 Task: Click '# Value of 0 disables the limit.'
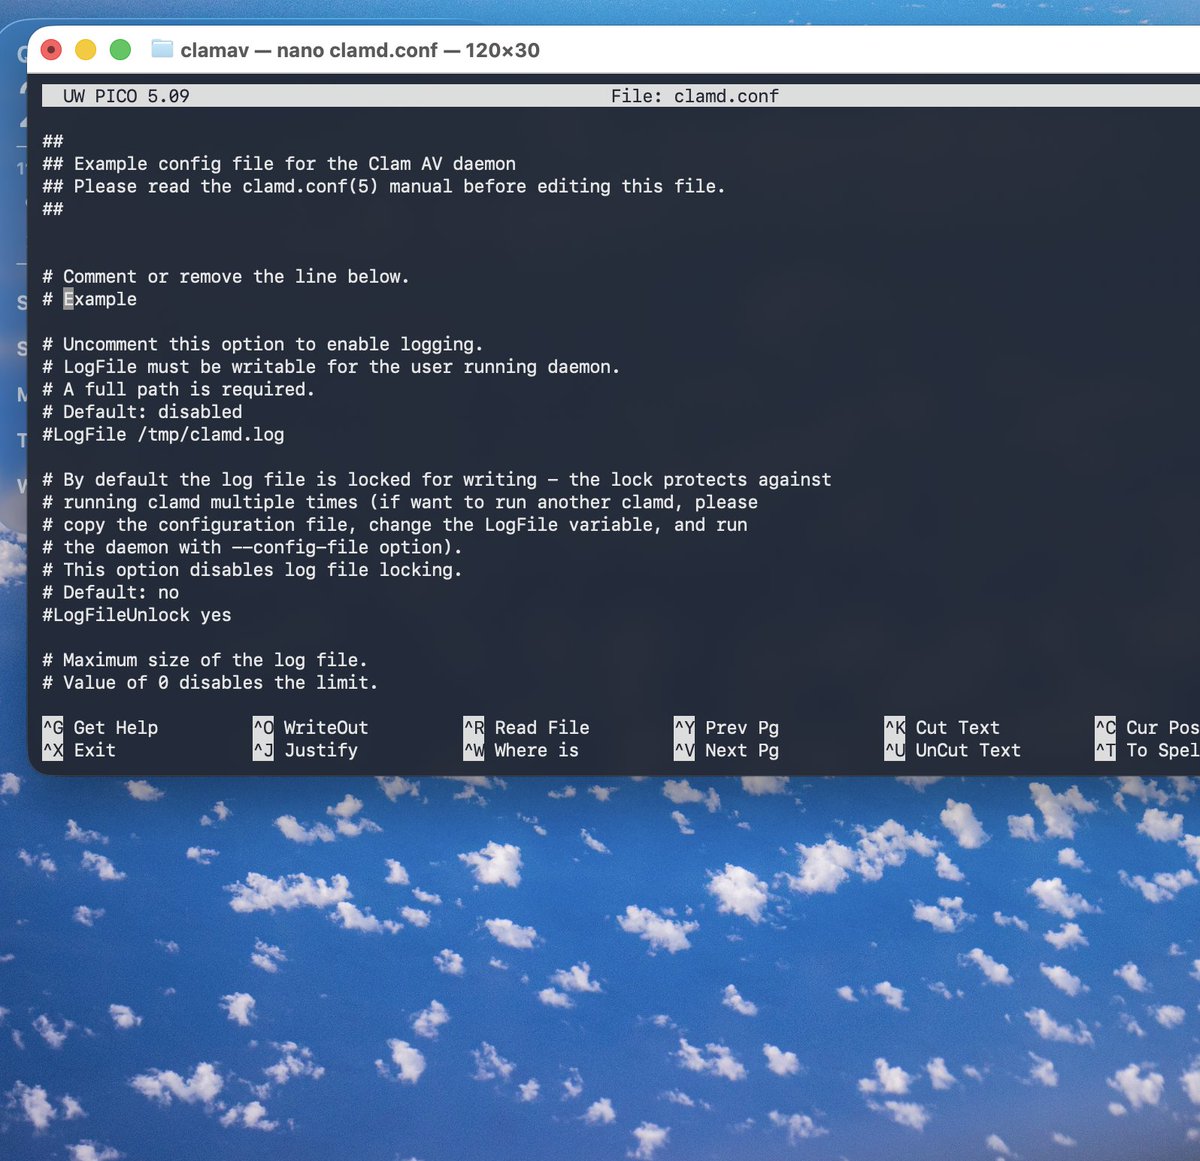210,683
